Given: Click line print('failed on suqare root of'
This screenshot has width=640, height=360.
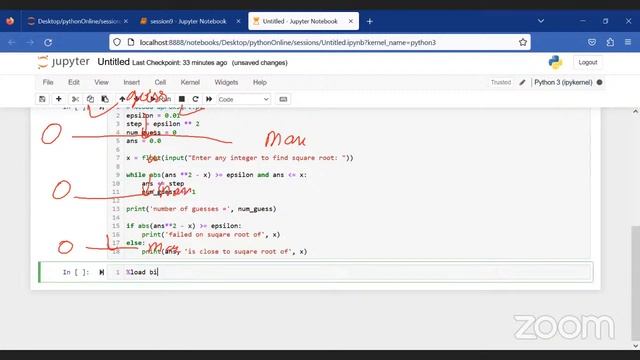Looking at the screenshot, I should (x=211, y=235).
